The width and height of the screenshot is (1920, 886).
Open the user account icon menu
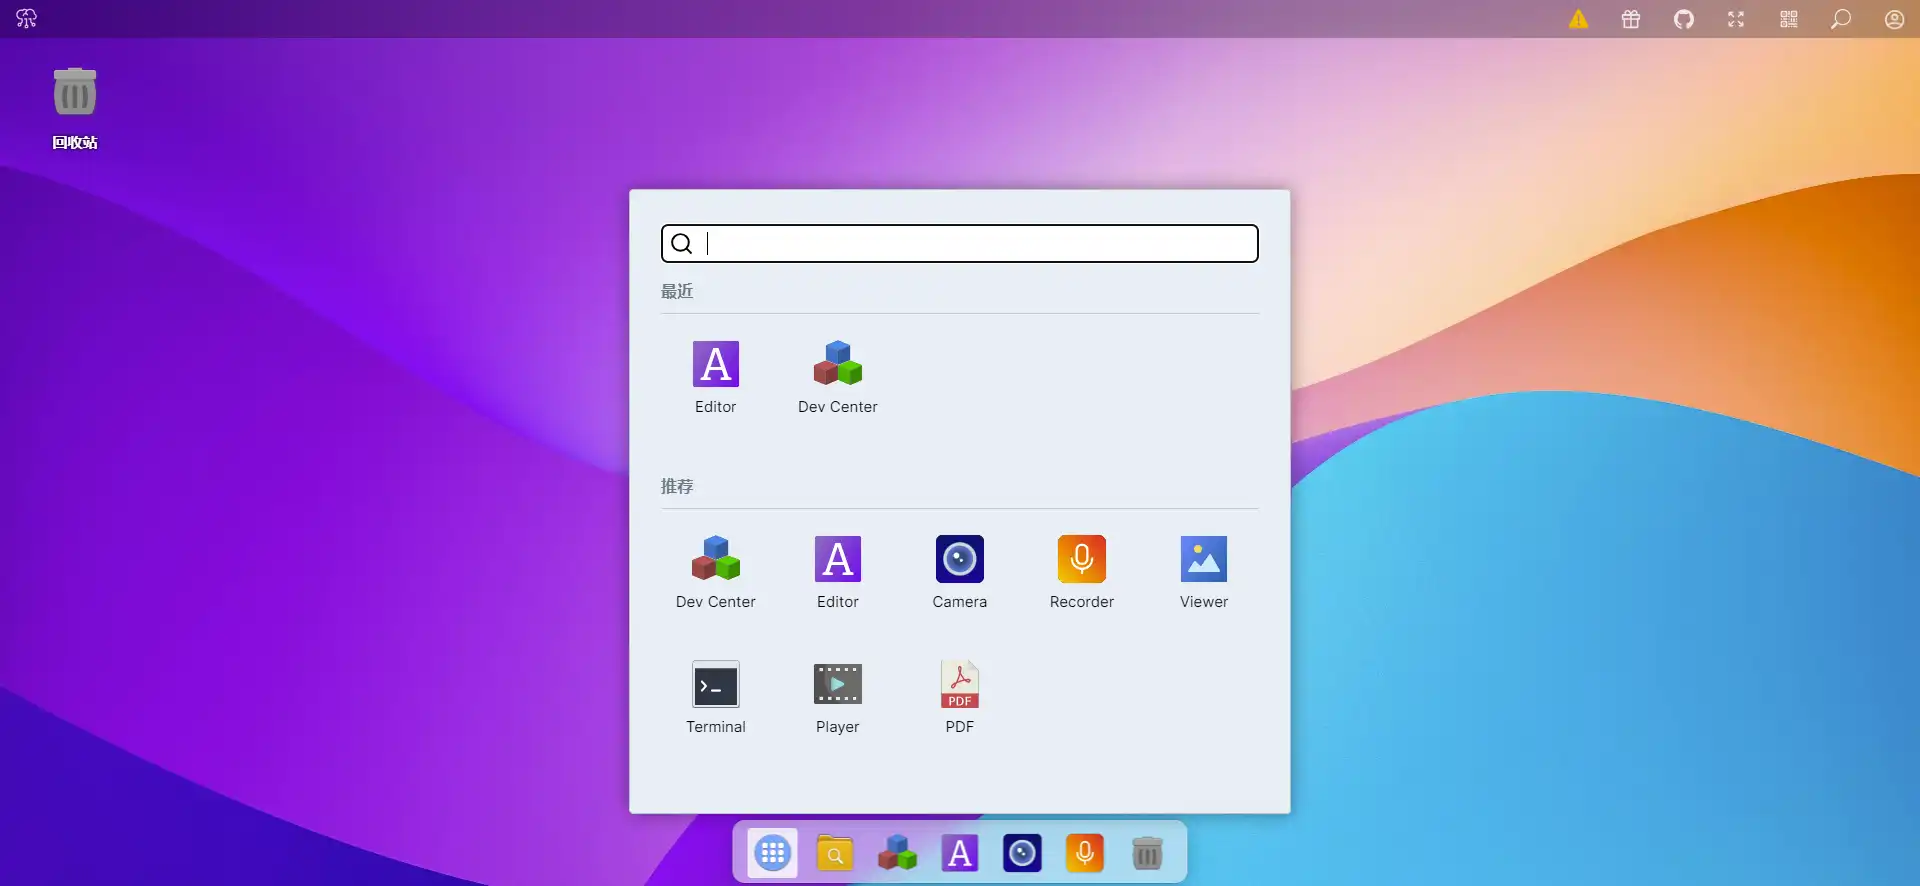pyautogui.click(x=1894, y=19)
